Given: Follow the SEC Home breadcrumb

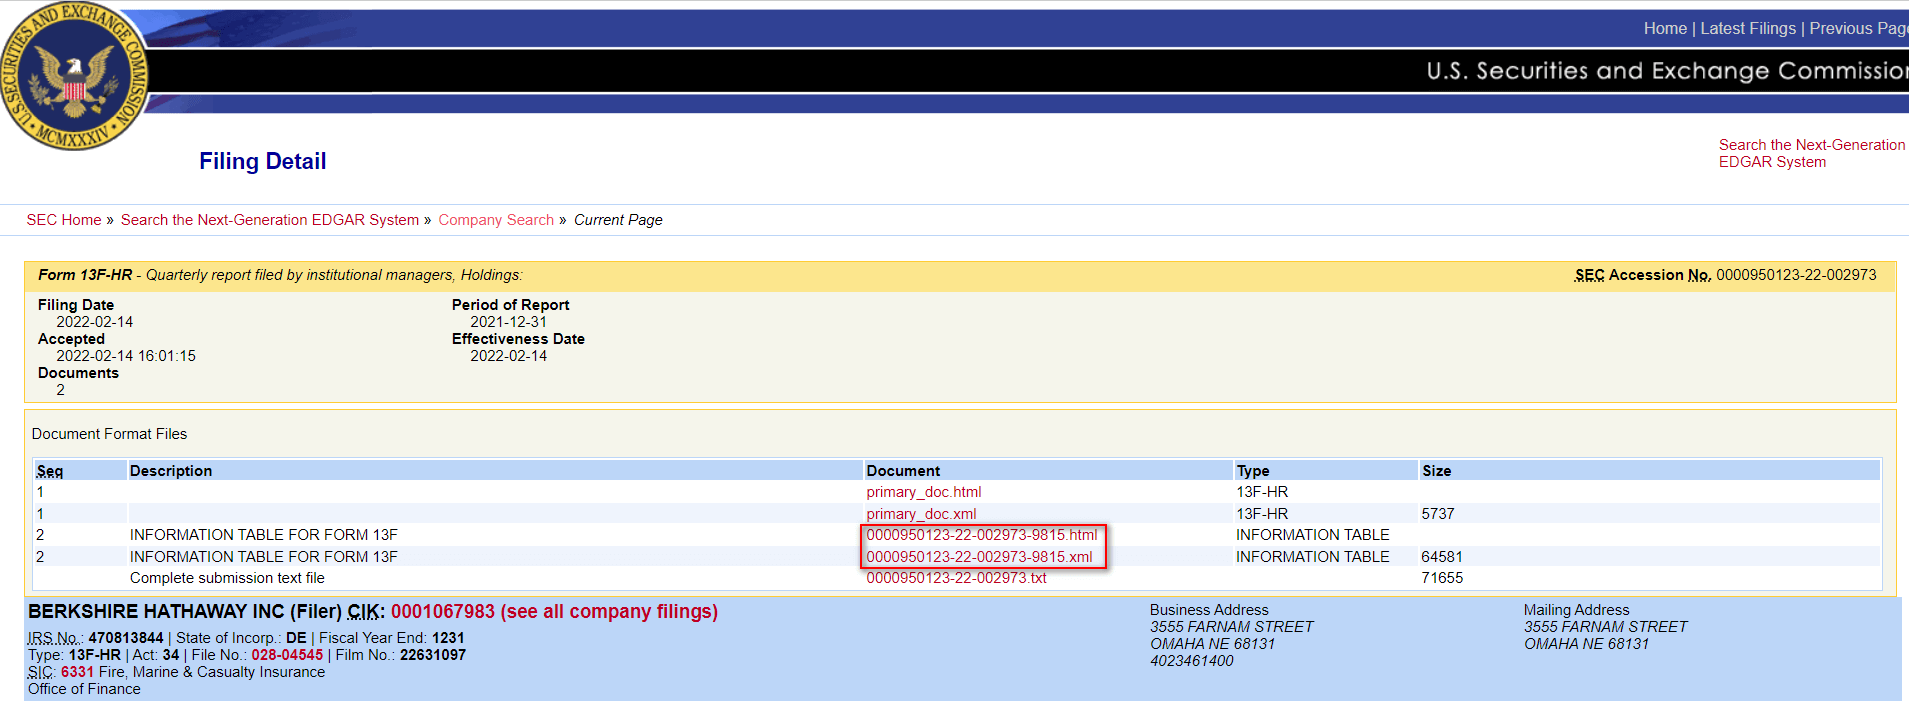Looking at the screenshot, I should [x=64, y=220].
